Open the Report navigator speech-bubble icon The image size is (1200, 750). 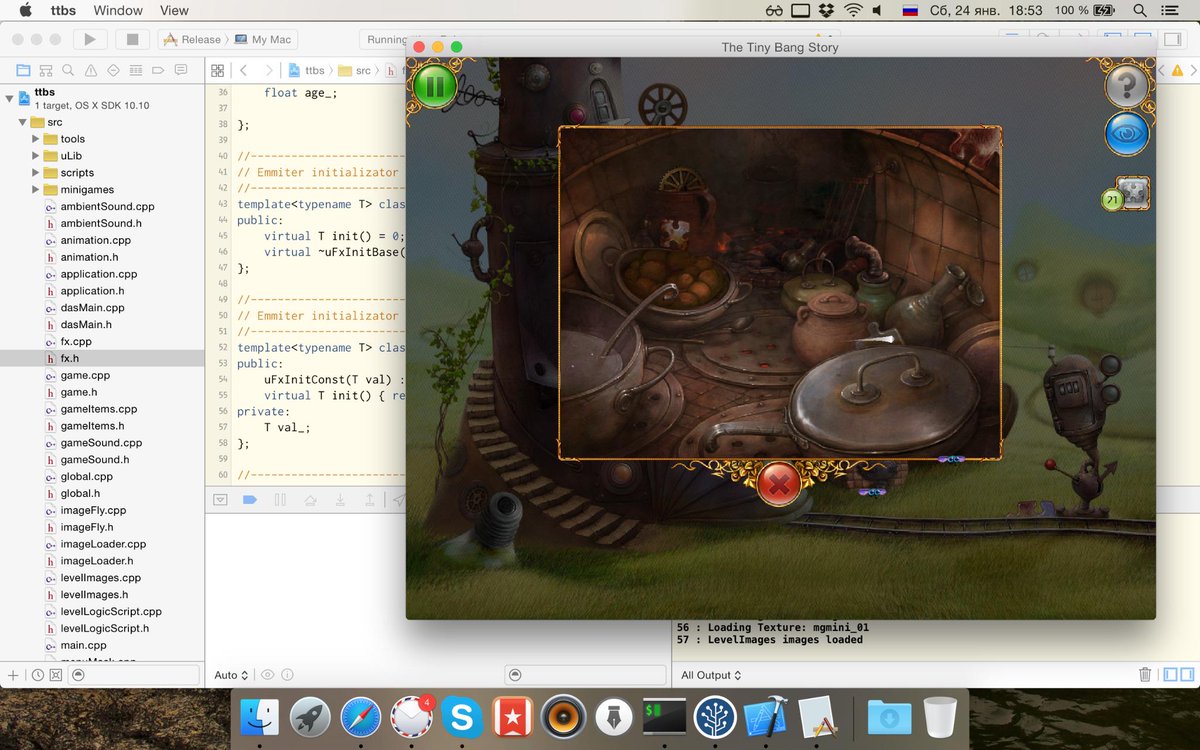tap(181, 70)
